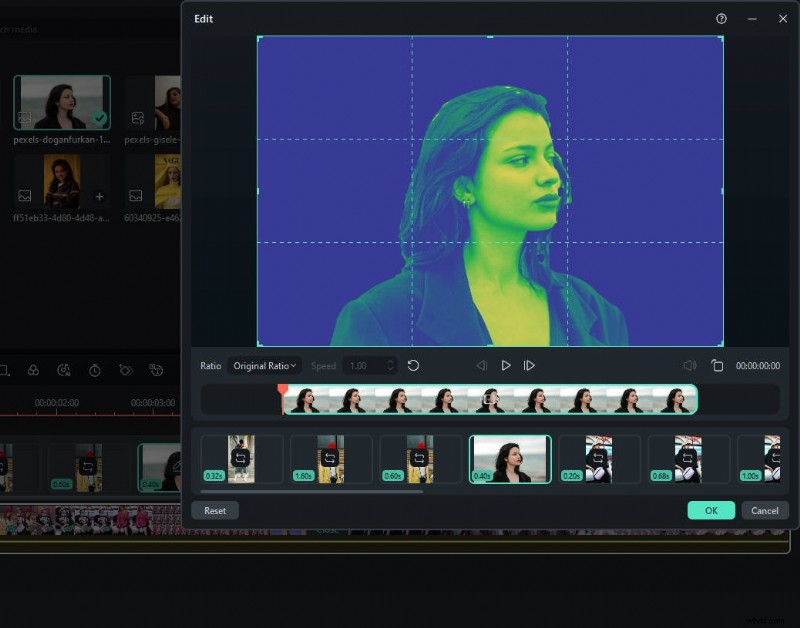Play the clip preview

[506, 366]
